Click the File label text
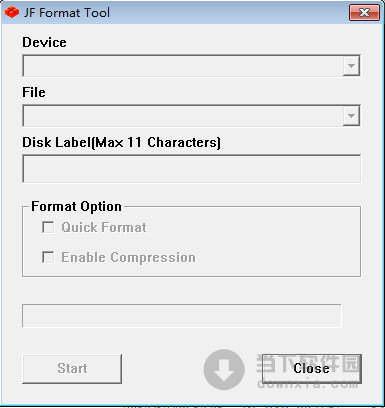Viewport: 385px width, 408px height. click(x=34, y=92)
